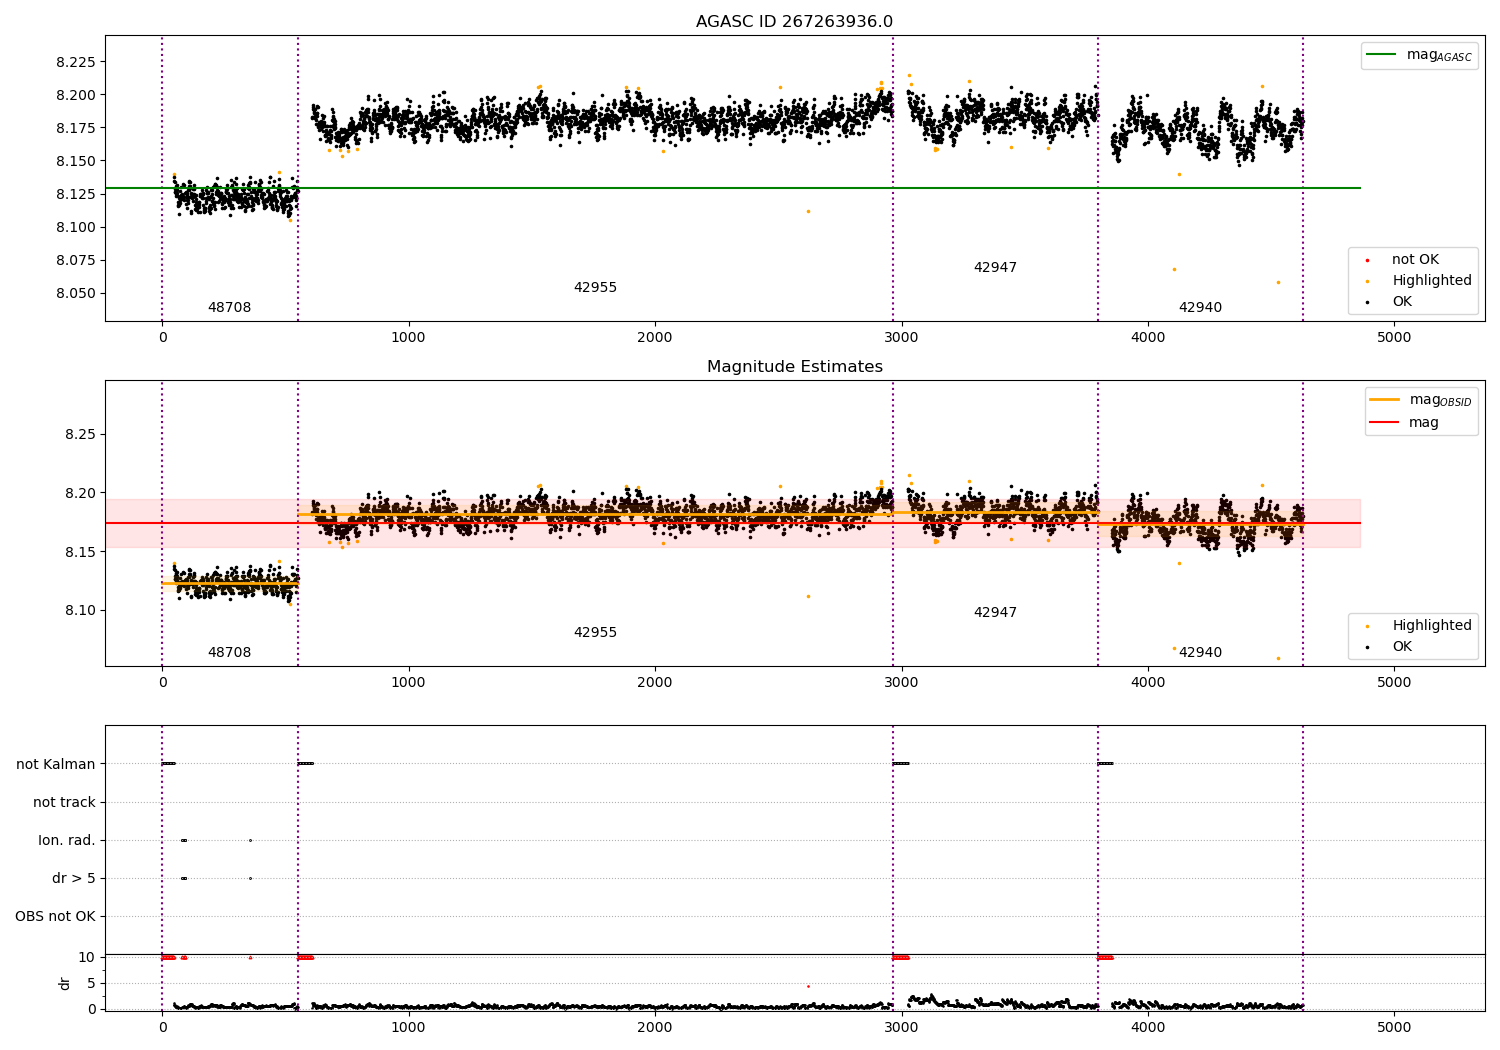Click the 10 tick on the dr axis
The image size is (1500, 1050).
tap(87, 957)
